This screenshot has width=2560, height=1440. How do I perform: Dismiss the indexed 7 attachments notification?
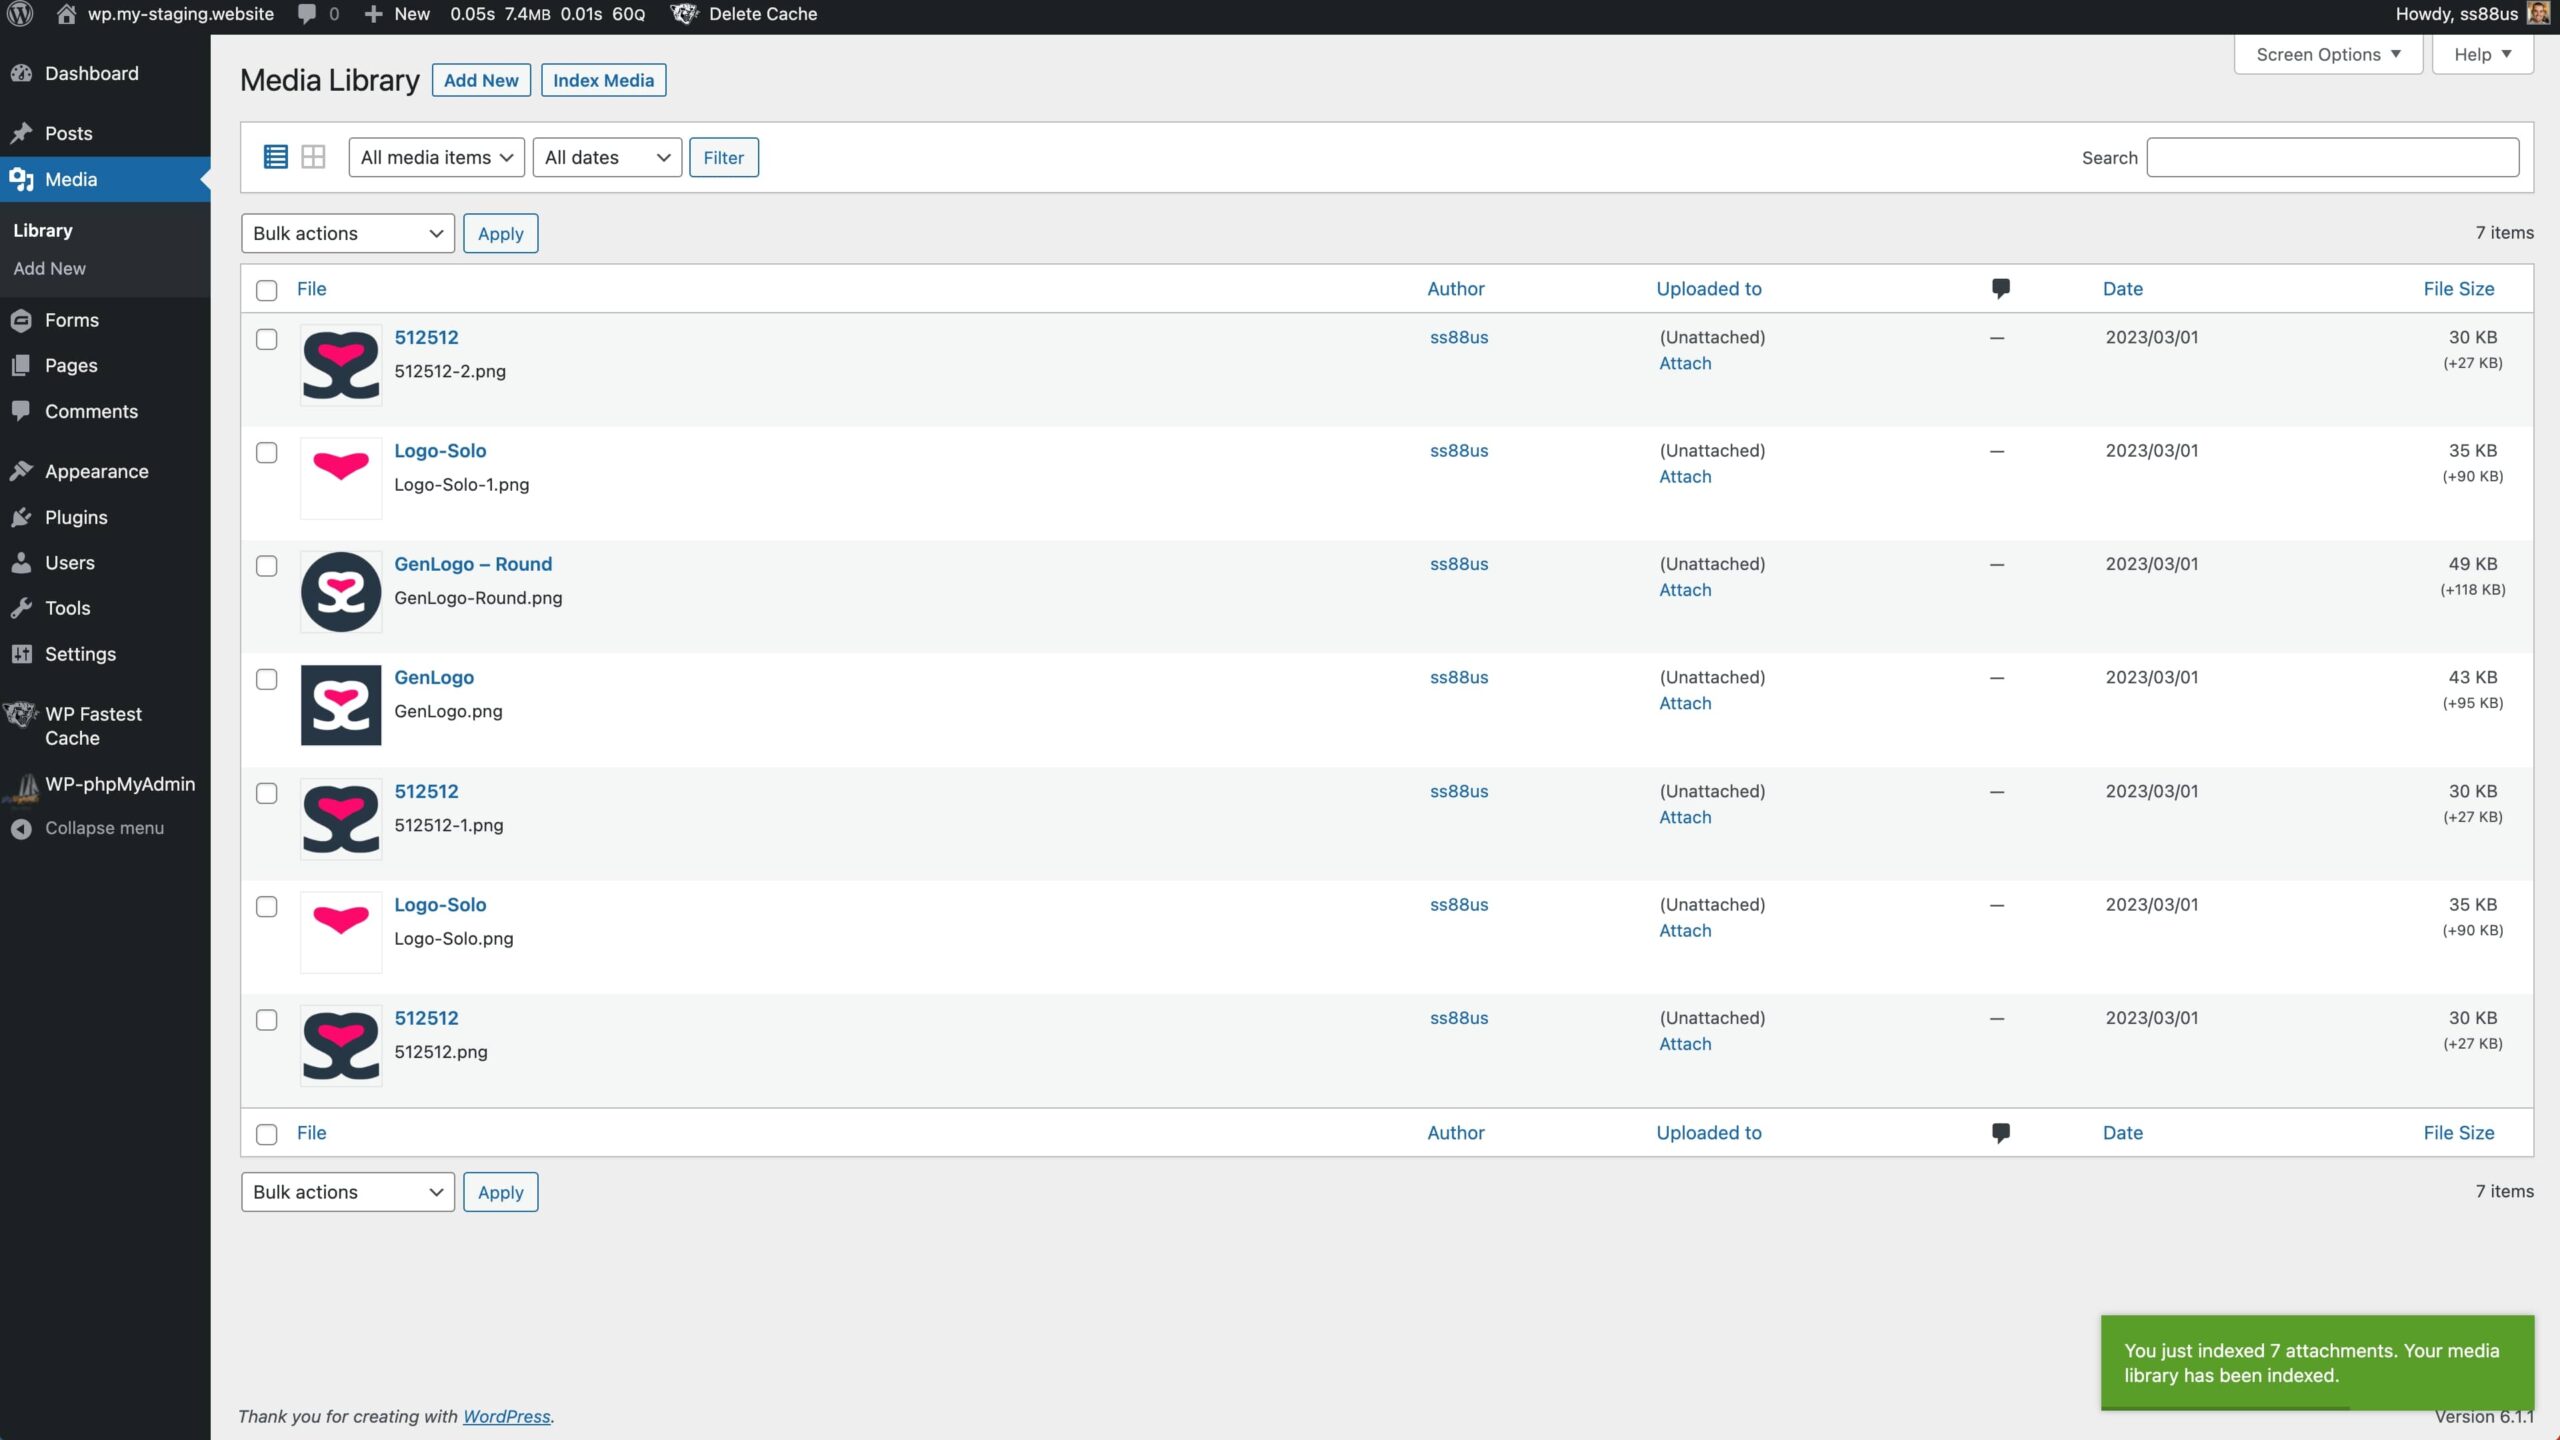pos(2317,1362)
